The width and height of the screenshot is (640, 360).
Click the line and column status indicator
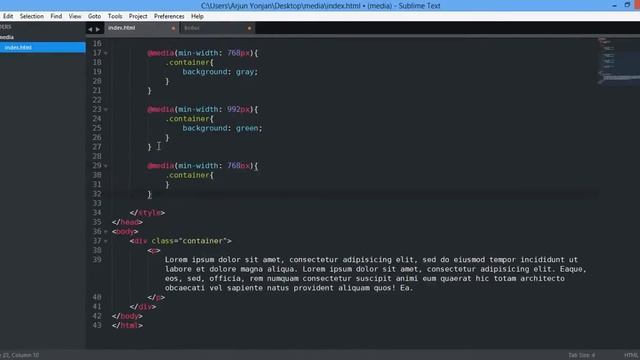click(20, 355)
